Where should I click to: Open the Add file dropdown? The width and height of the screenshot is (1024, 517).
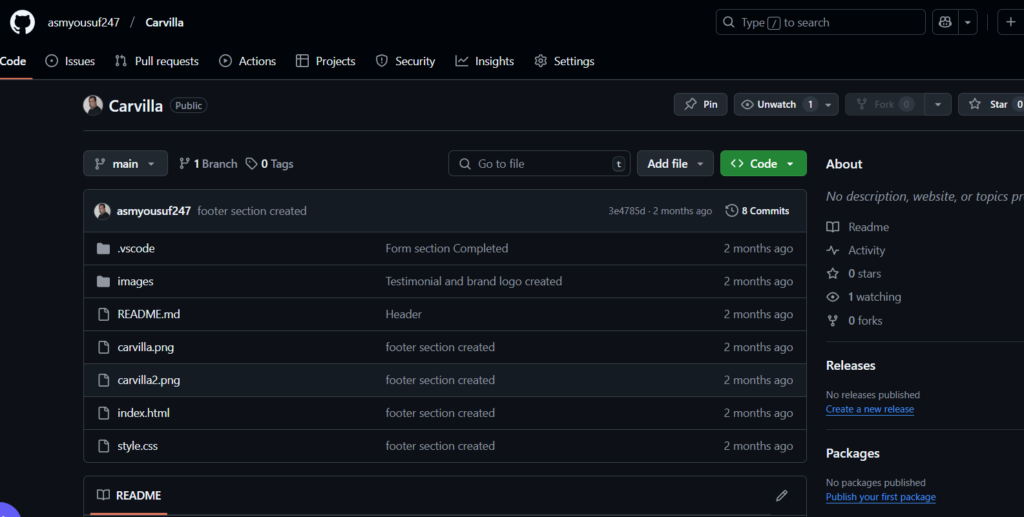click(675, 163)
